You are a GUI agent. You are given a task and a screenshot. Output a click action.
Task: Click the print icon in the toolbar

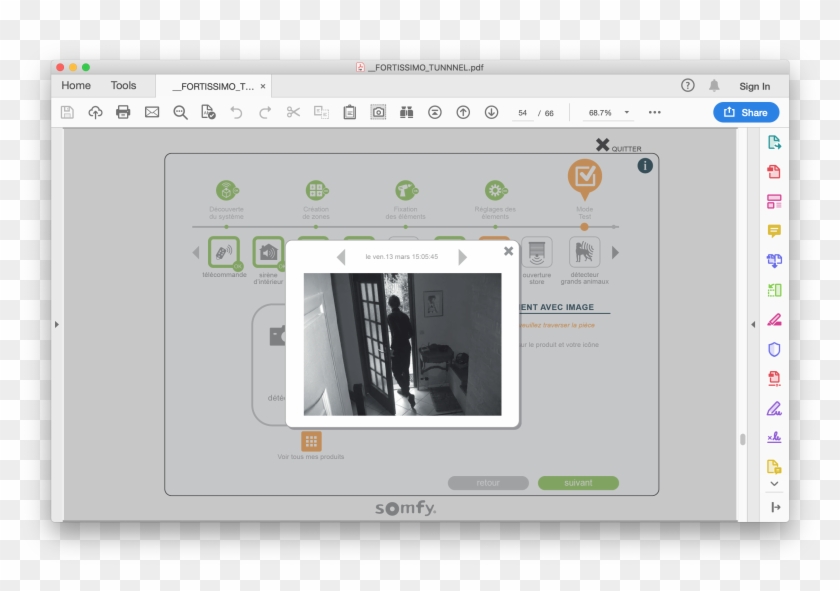tap(123, 112)
